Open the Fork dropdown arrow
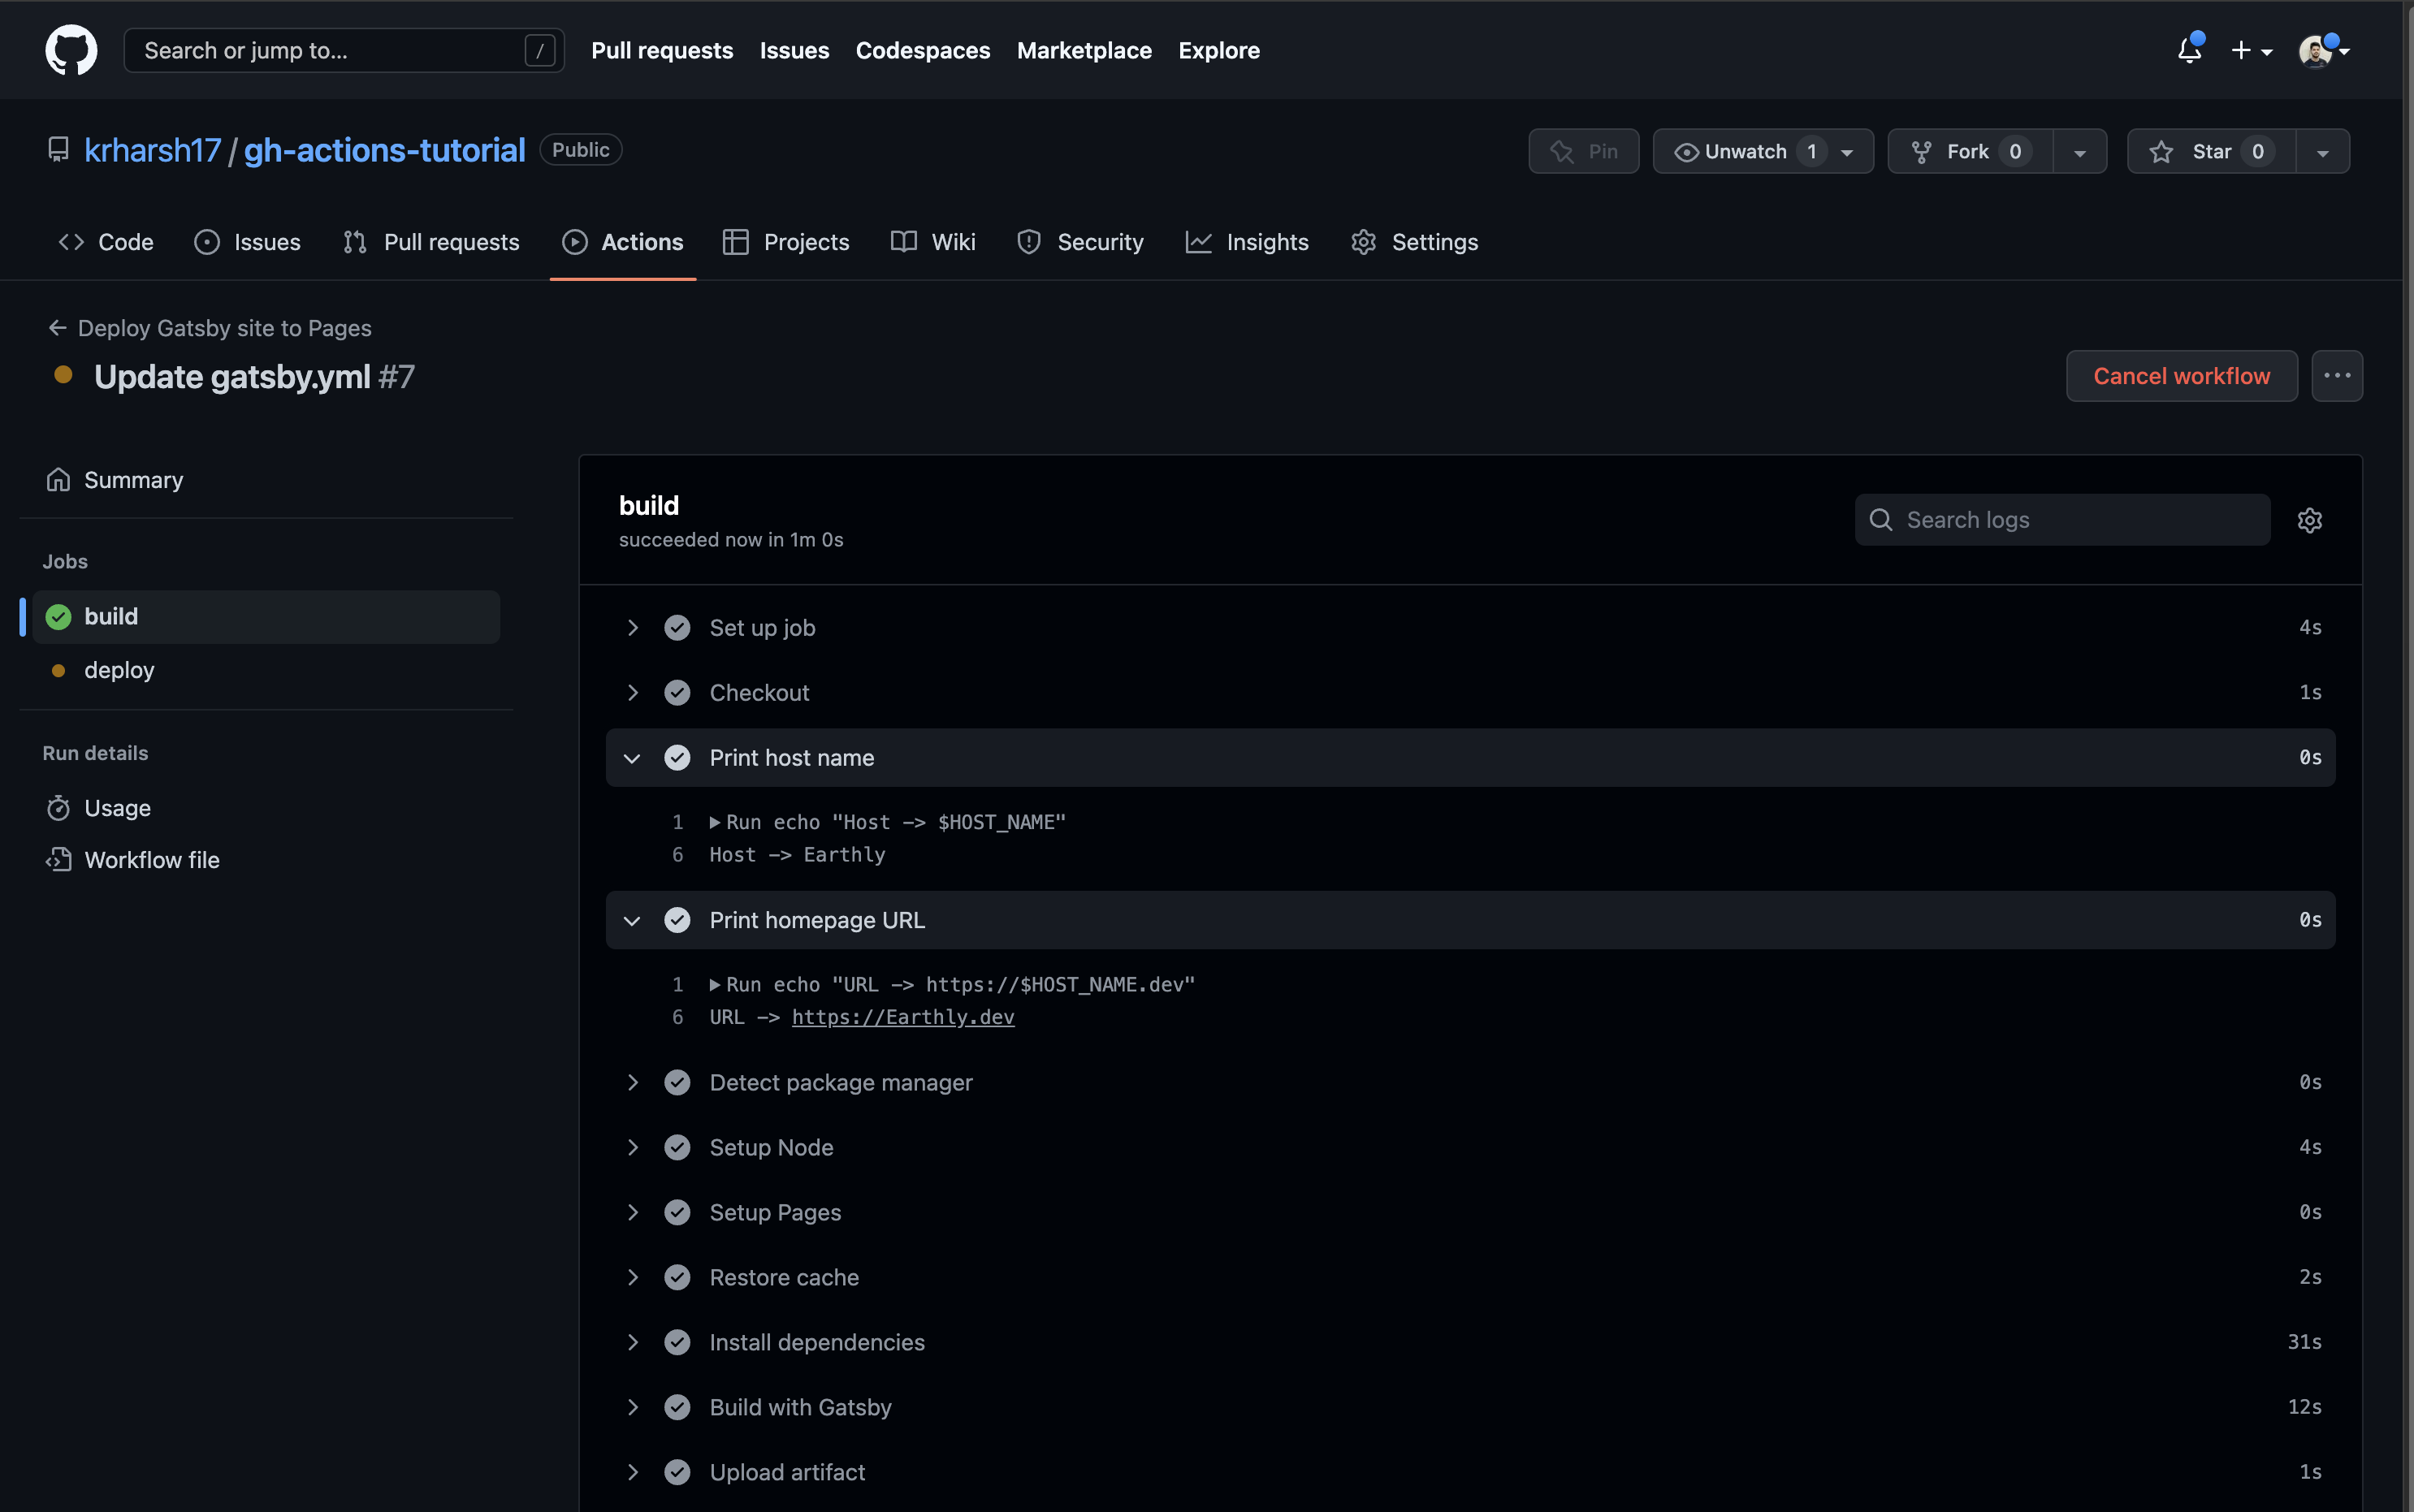This screenshot has height=1512, width=2414. 2079,152
